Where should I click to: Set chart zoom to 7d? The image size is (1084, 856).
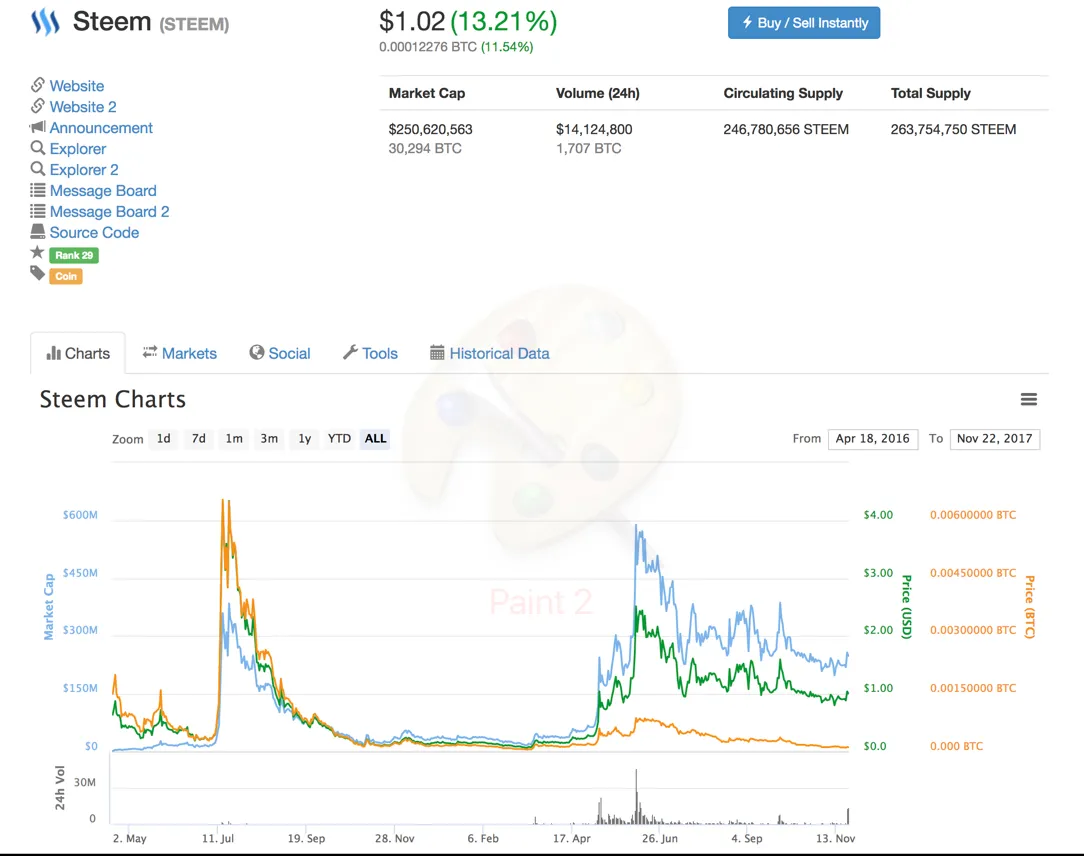[x=199, y=438]
